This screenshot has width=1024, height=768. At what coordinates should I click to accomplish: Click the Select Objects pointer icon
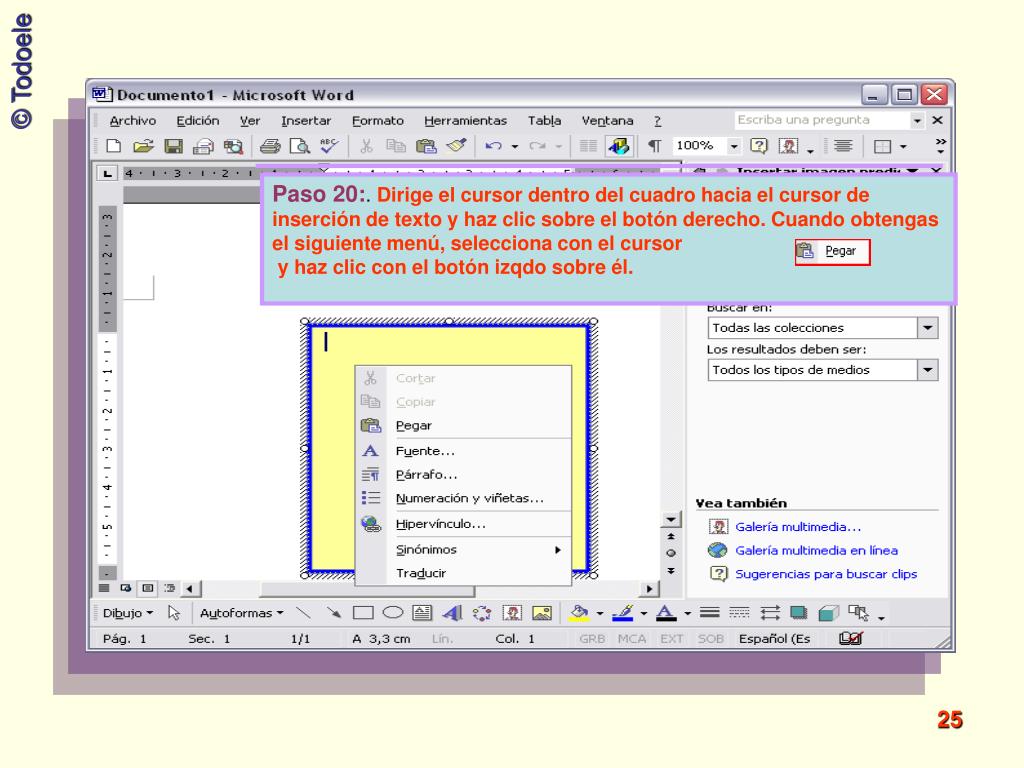(x=174, y=613)
